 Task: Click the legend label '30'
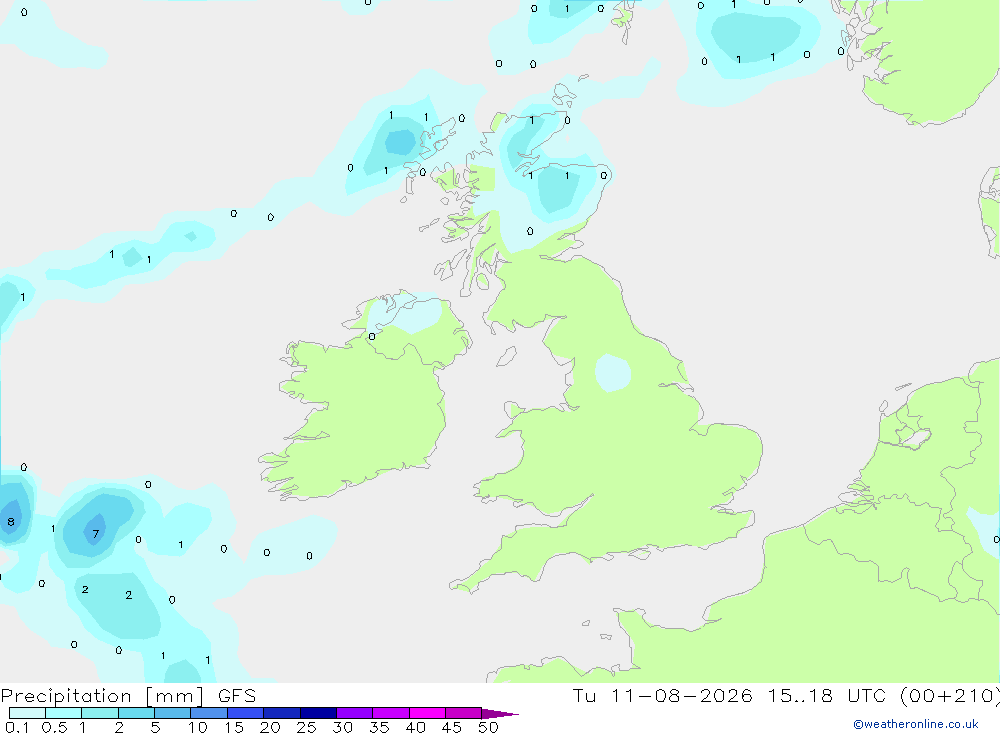pyautogui.click(x=342, y=727)
